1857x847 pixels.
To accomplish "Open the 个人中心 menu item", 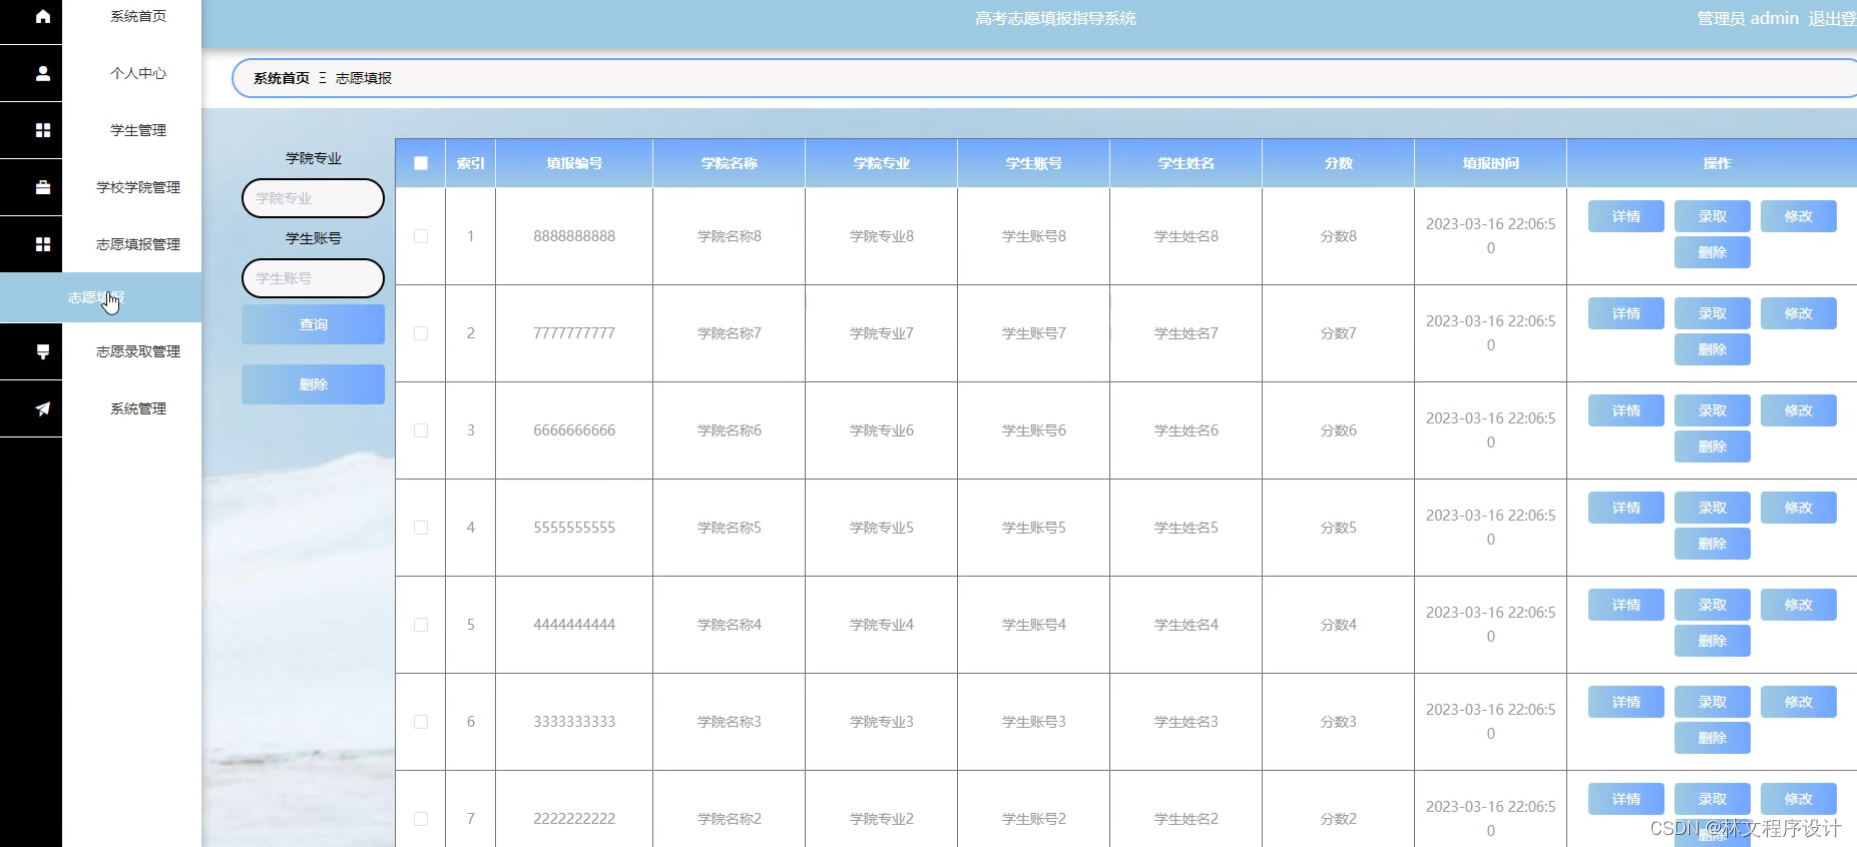I will 138,73.
